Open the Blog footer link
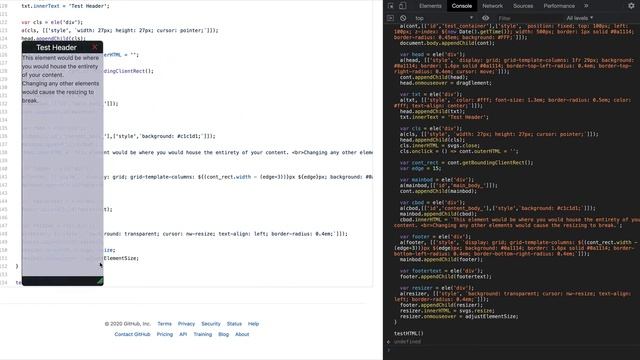The height and width of the screenshot is (360, 640). (223, 334)
